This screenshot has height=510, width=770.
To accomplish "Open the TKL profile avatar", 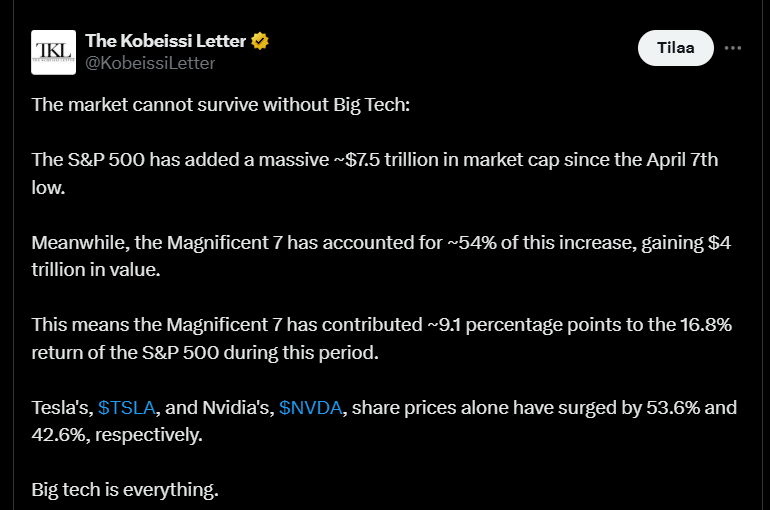I will [x=54, y=53].
